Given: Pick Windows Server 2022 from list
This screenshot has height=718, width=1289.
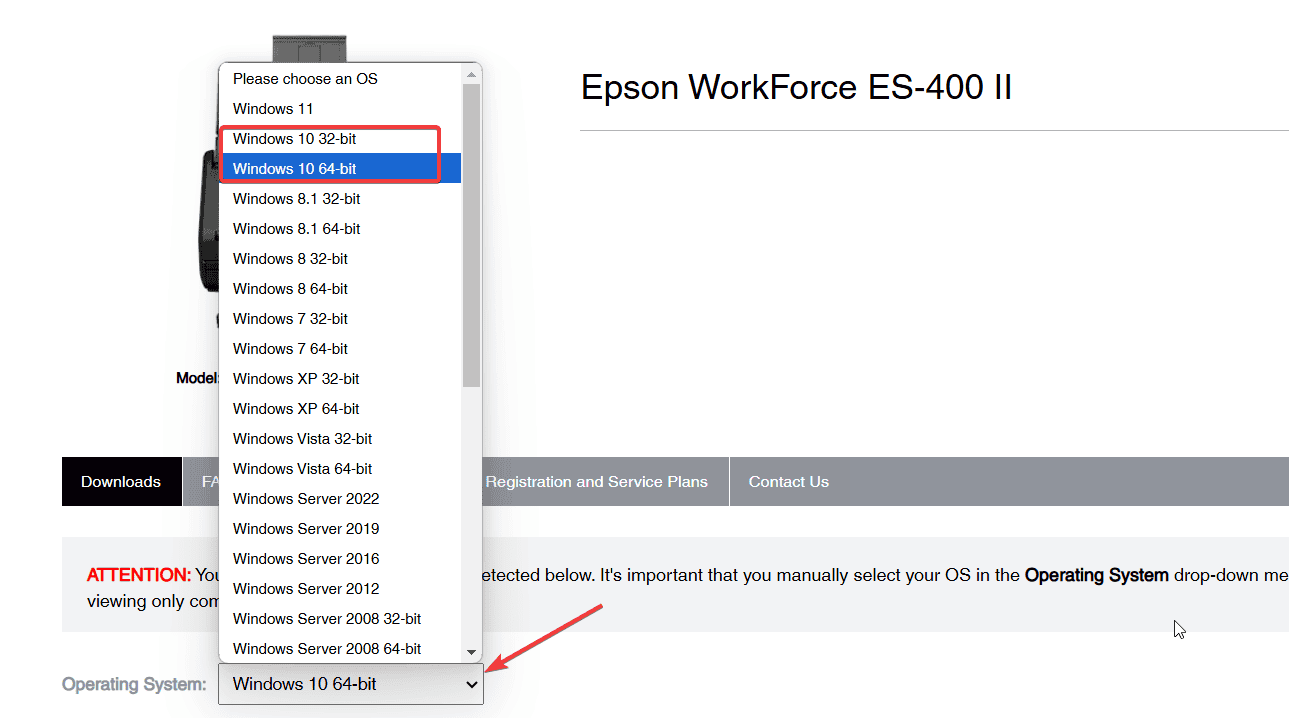Looking at the screenshot, I should [x=341, y=499].
